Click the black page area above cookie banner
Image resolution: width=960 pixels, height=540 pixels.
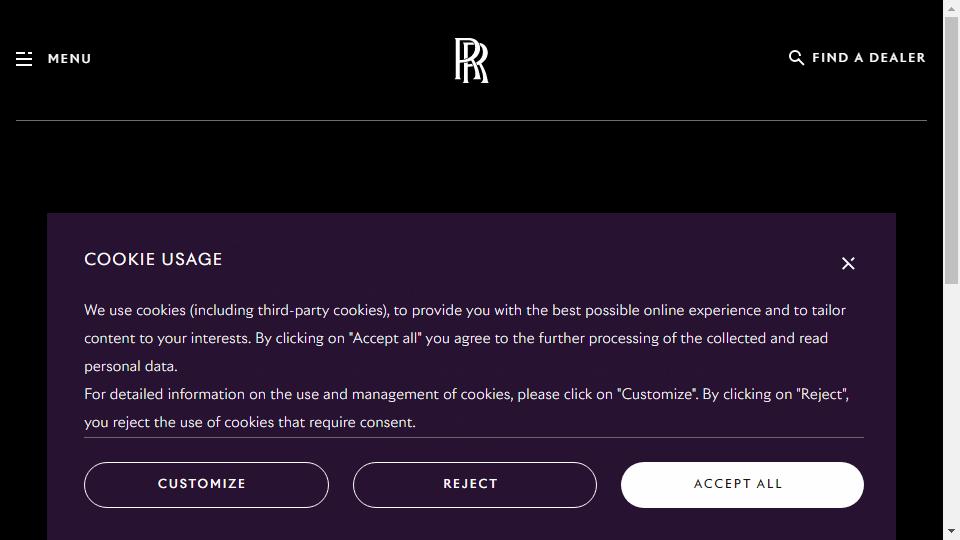(x=471, y=167)
